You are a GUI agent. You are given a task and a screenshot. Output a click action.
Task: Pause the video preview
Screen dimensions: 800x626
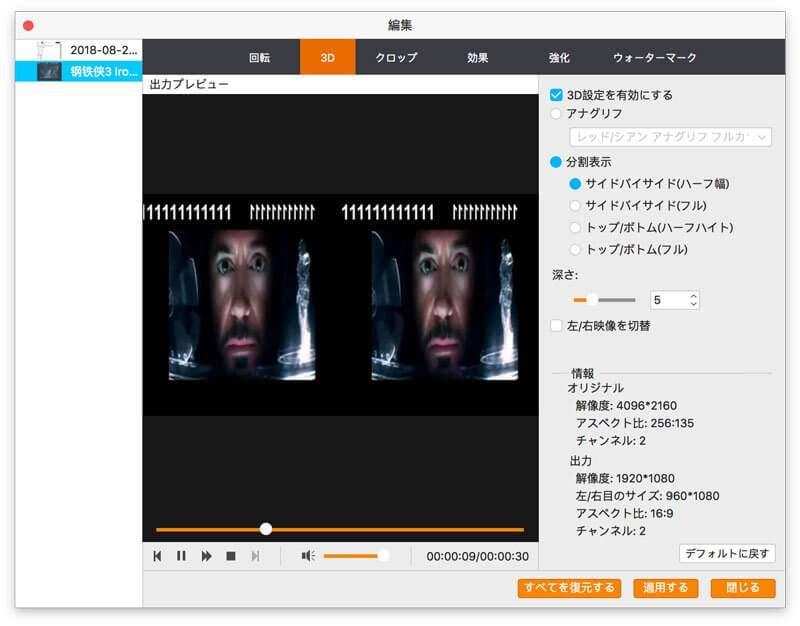pos(181,556)
